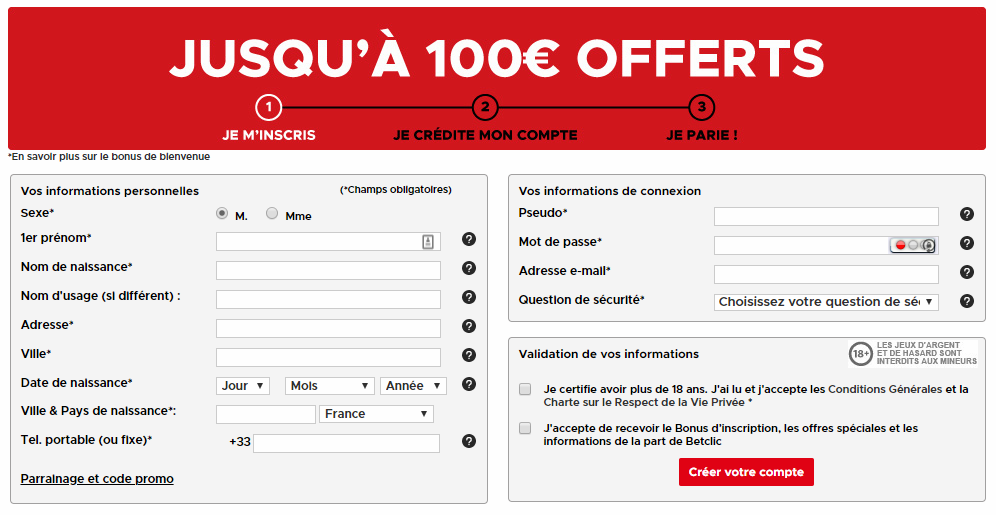Click help icon next to 1er prénom

[x=469, y=239]
